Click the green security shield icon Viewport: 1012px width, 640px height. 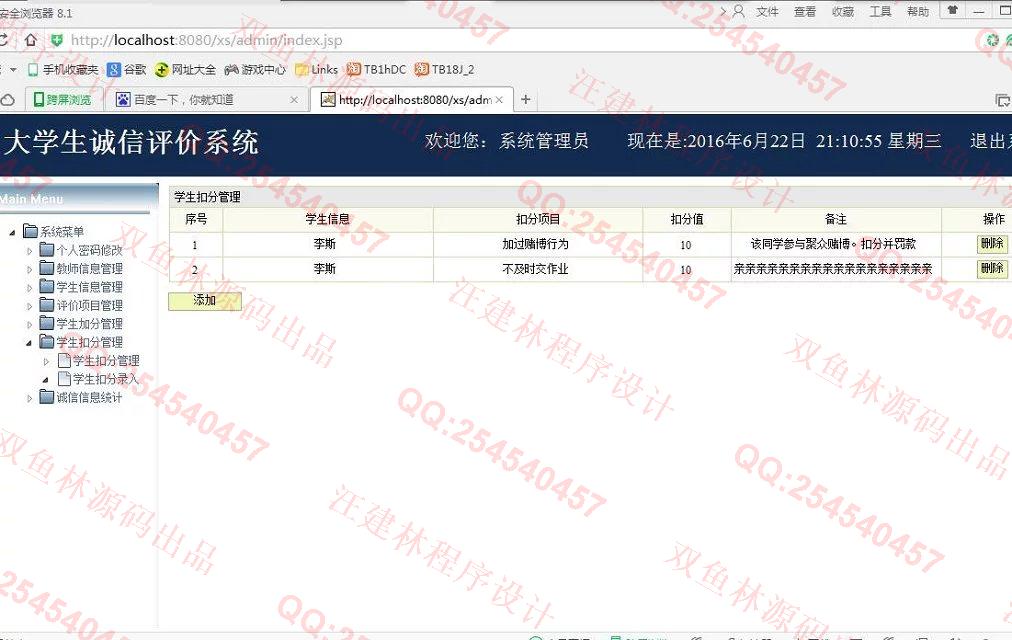point(57,40)
